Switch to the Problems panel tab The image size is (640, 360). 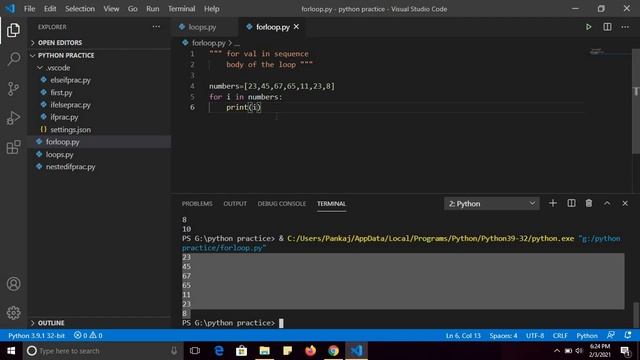[197, 203]
